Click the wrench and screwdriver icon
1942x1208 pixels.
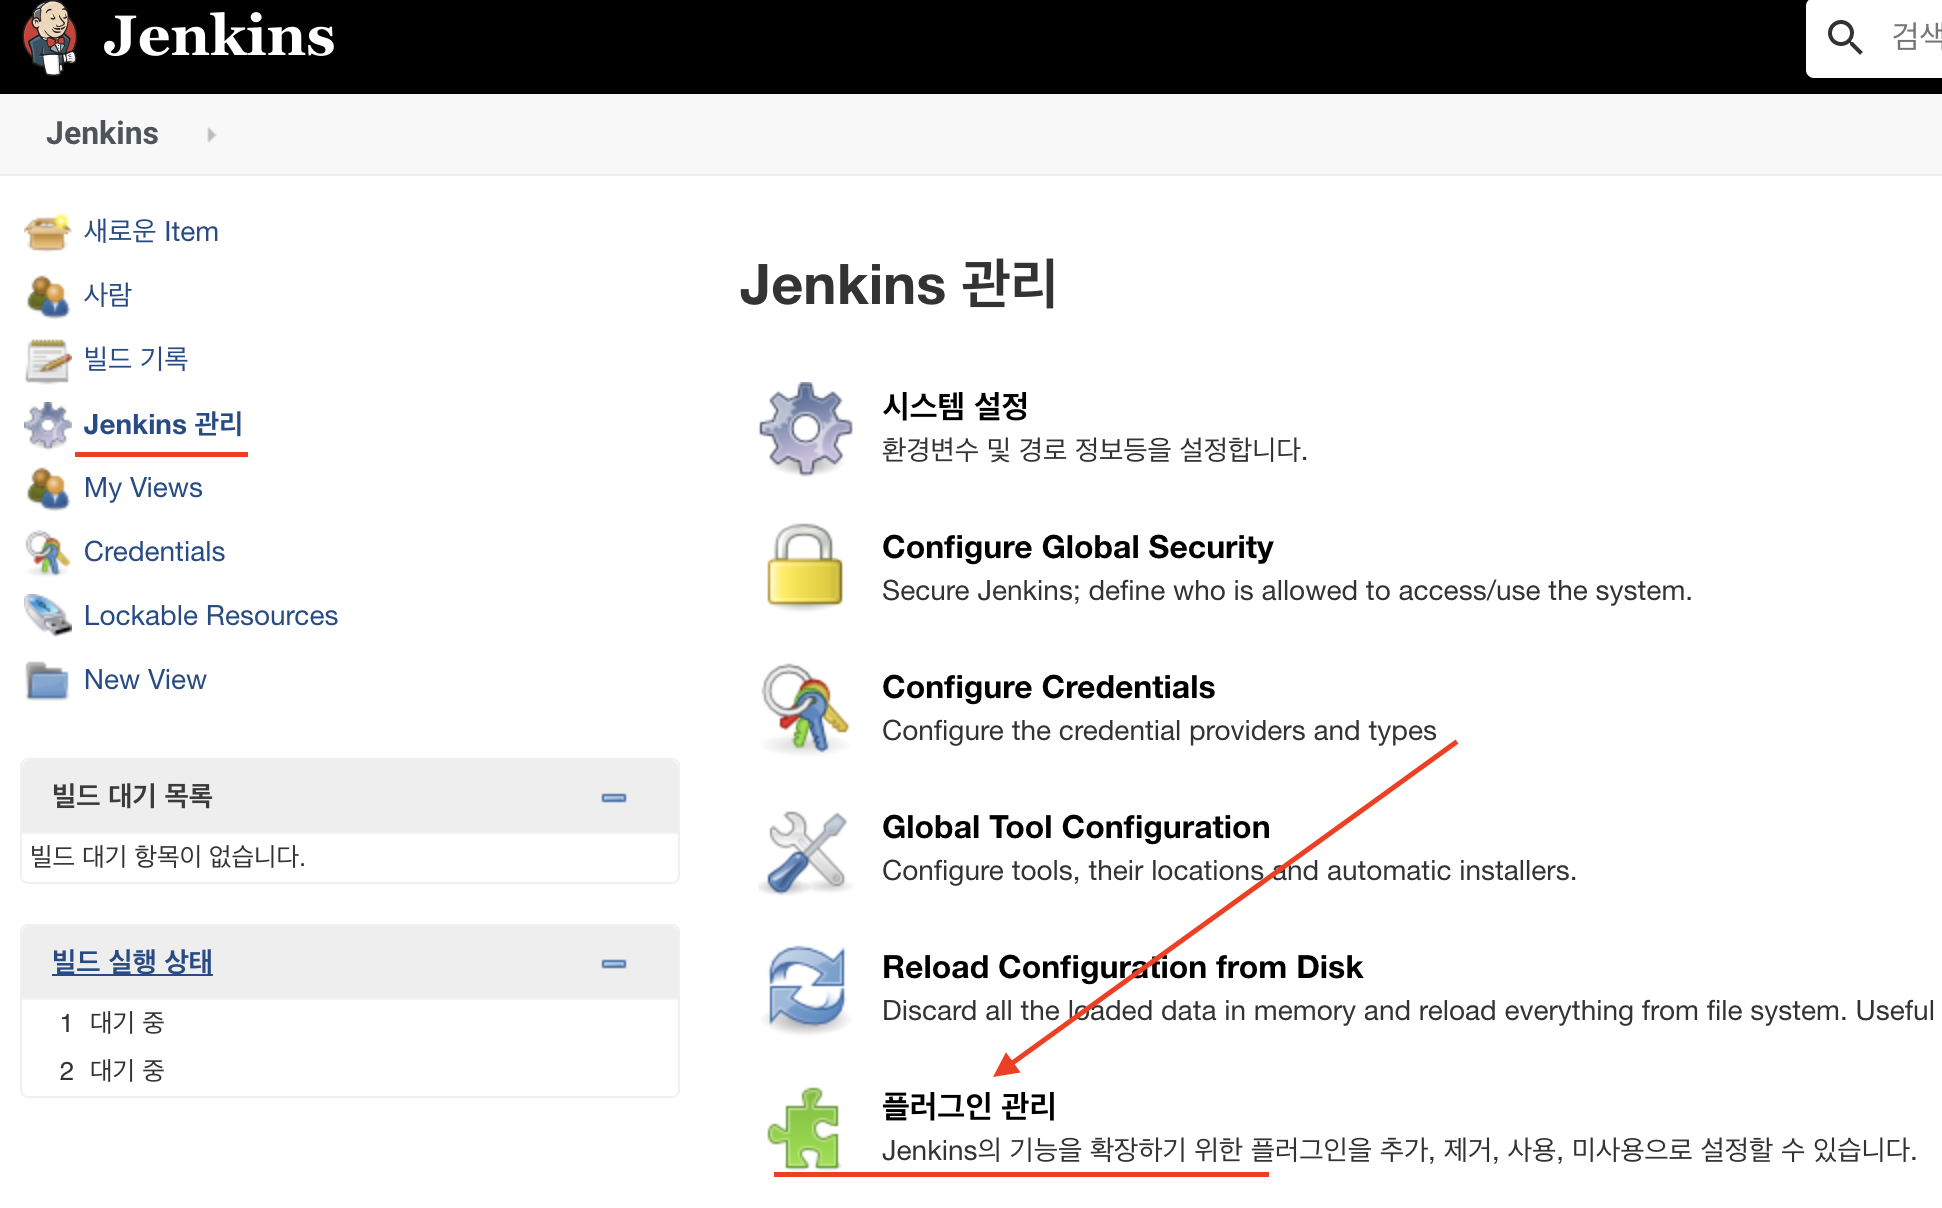tap(805, 850)
